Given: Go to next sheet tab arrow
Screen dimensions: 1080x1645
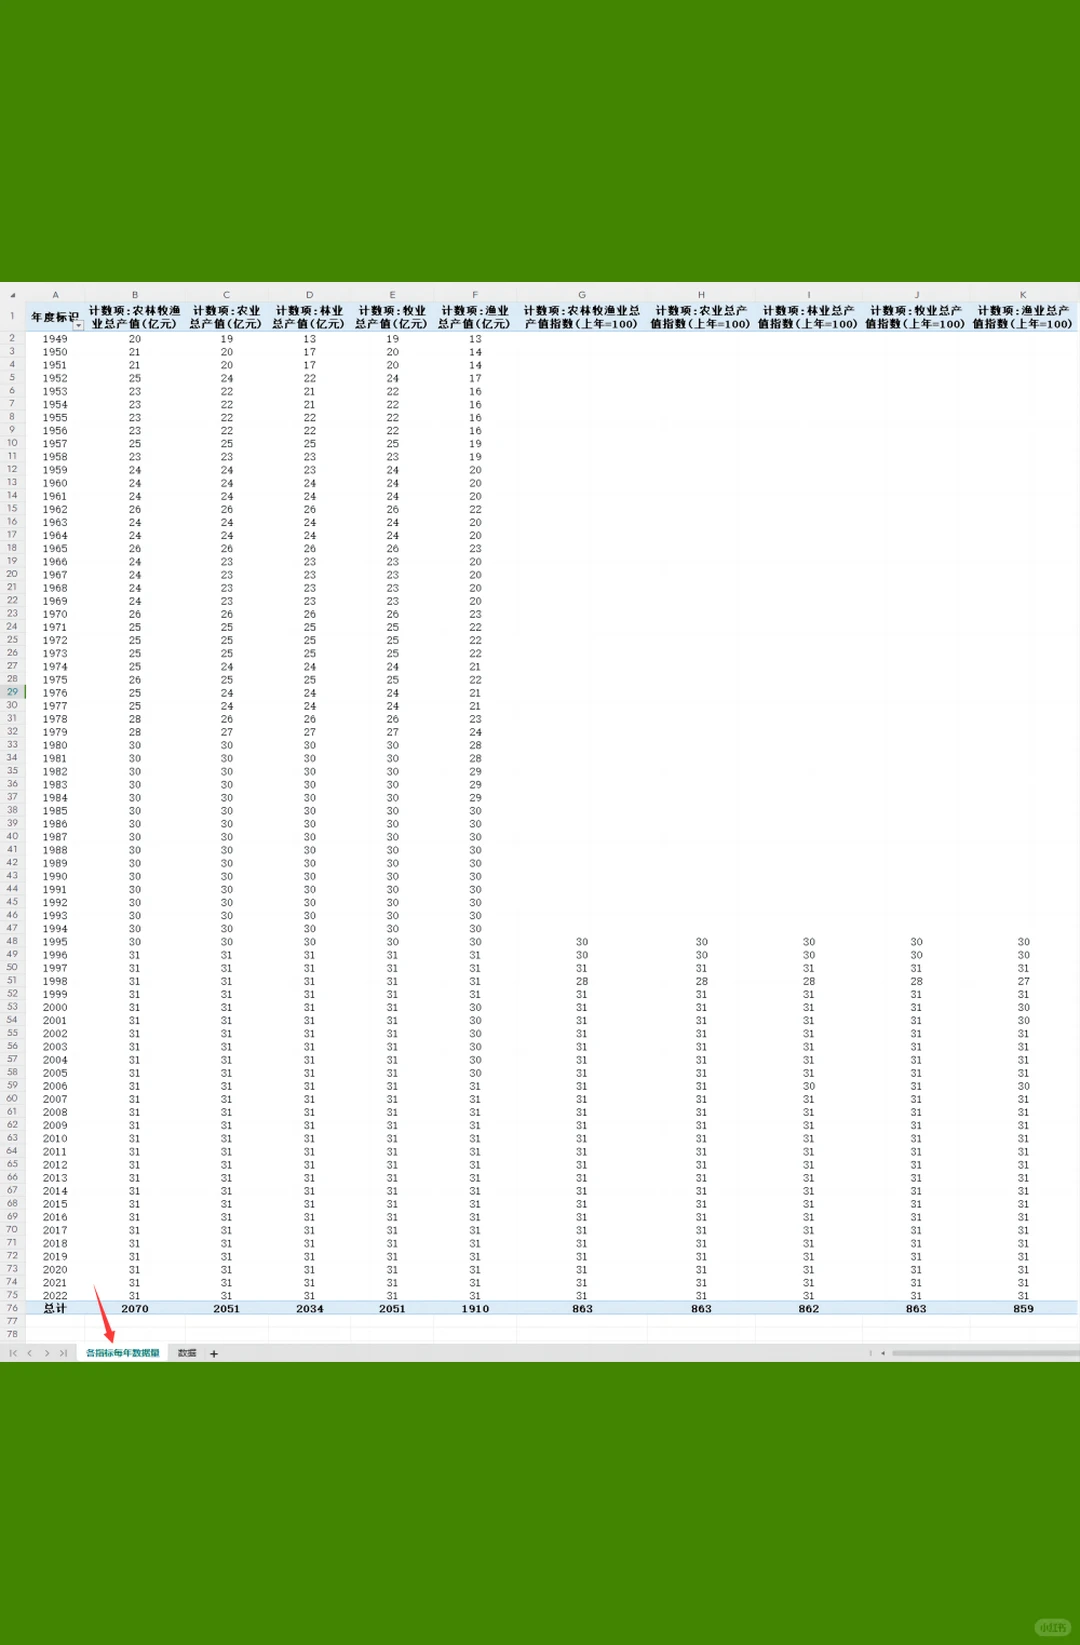Looking at the screenshot, I should pyautogui.click(x=47, y=1353).
